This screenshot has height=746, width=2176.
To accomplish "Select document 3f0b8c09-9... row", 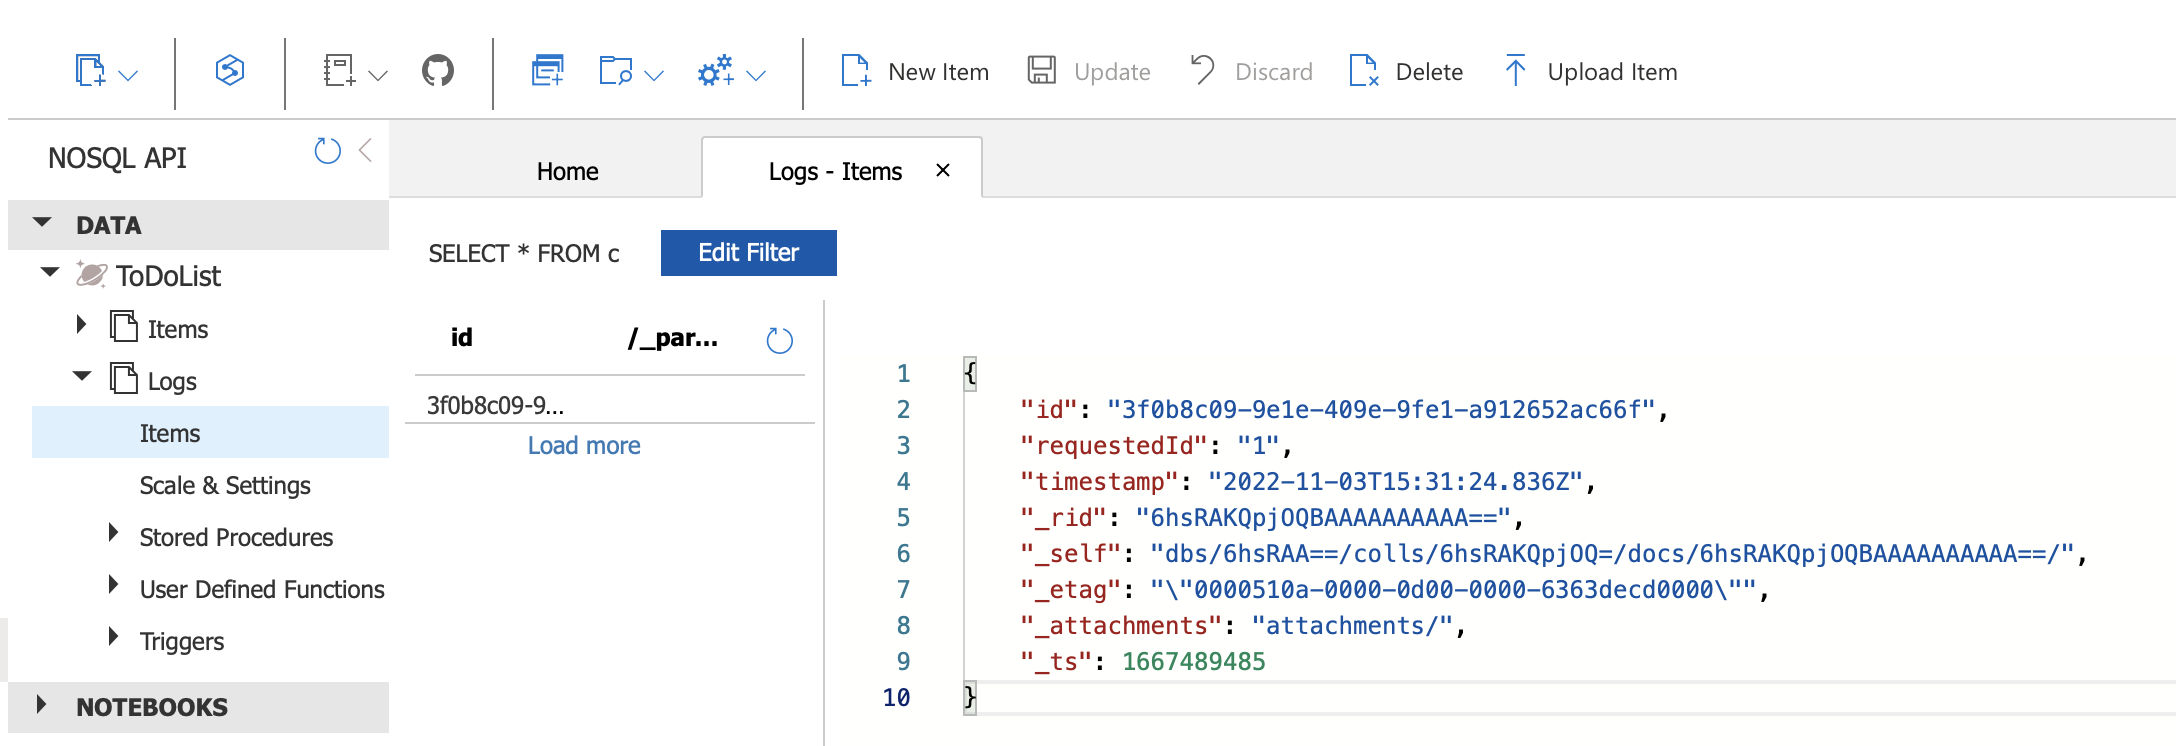I will tap(609, 405).
